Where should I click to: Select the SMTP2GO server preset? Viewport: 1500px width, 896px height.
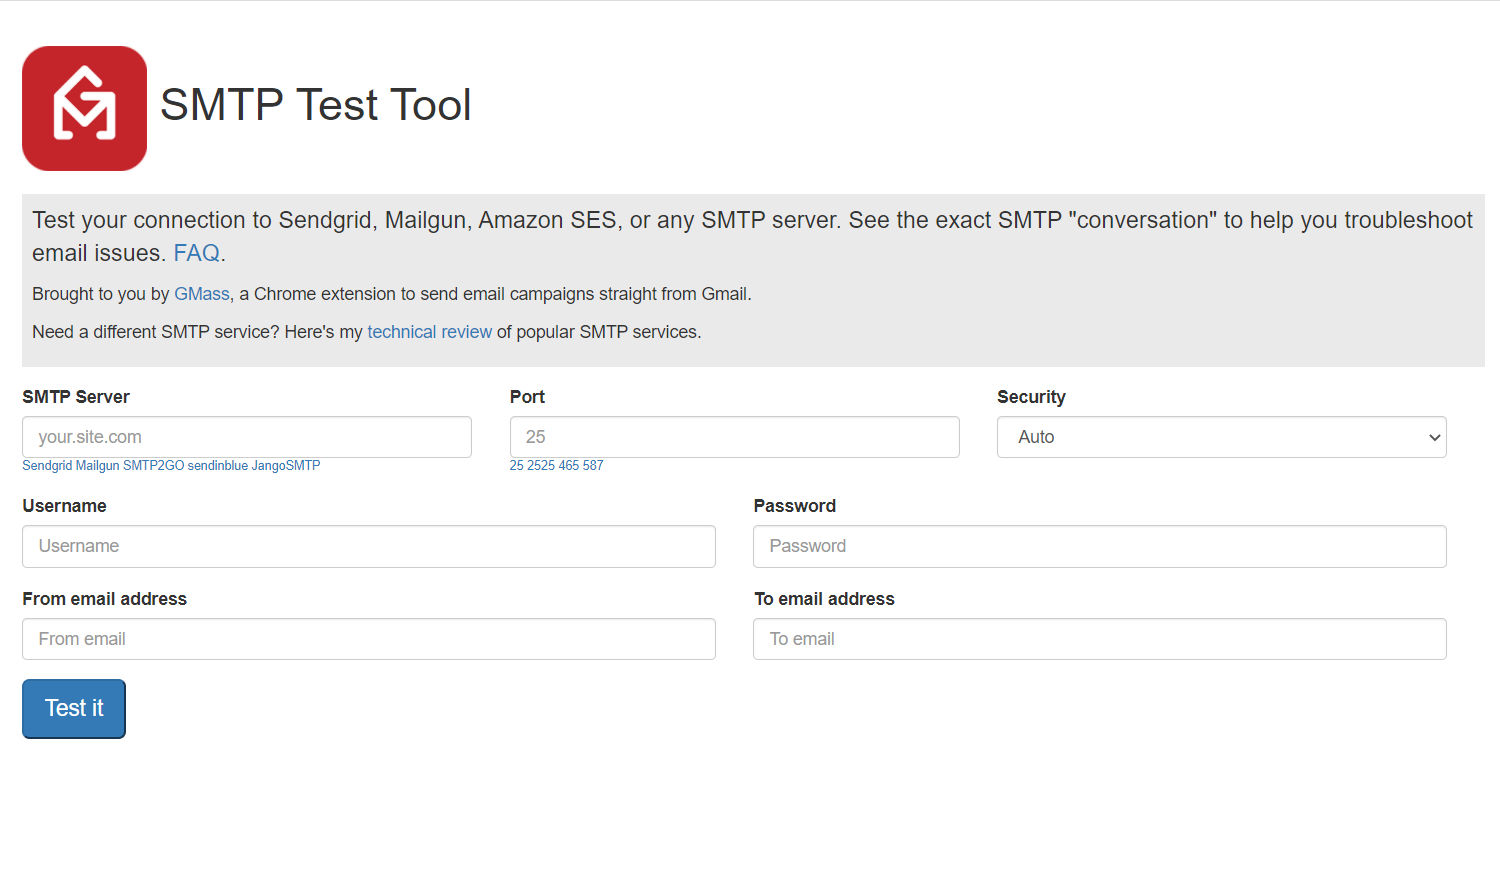click(x=153, y=466)
